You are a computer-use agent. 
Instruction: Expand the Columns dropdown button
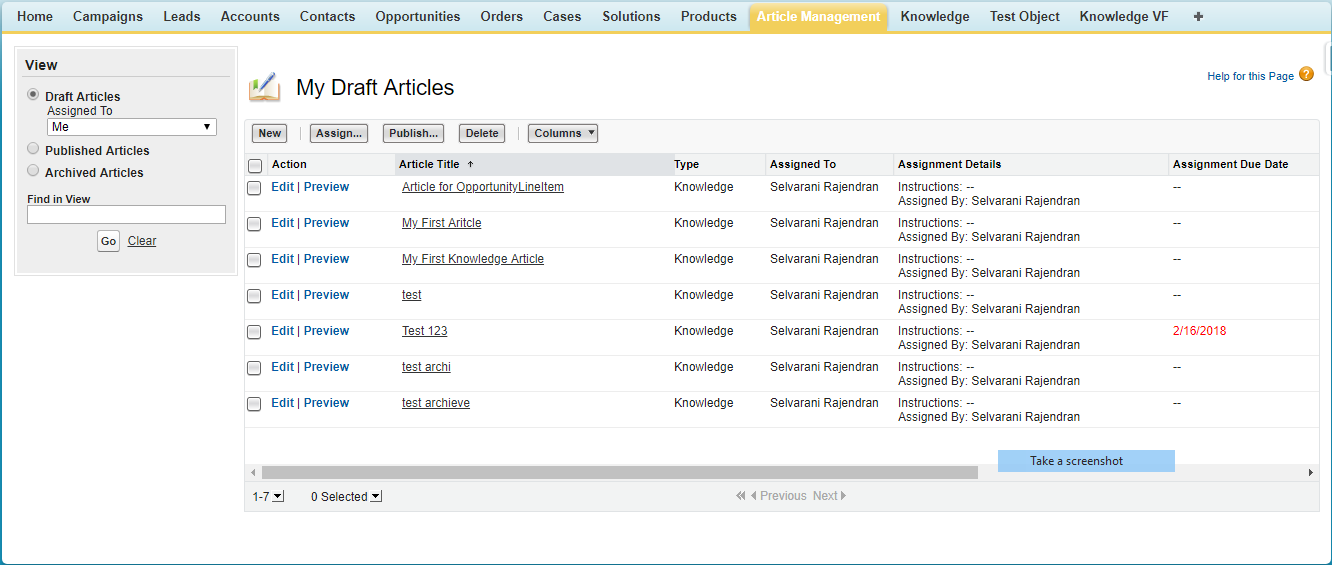click(562, 133)
